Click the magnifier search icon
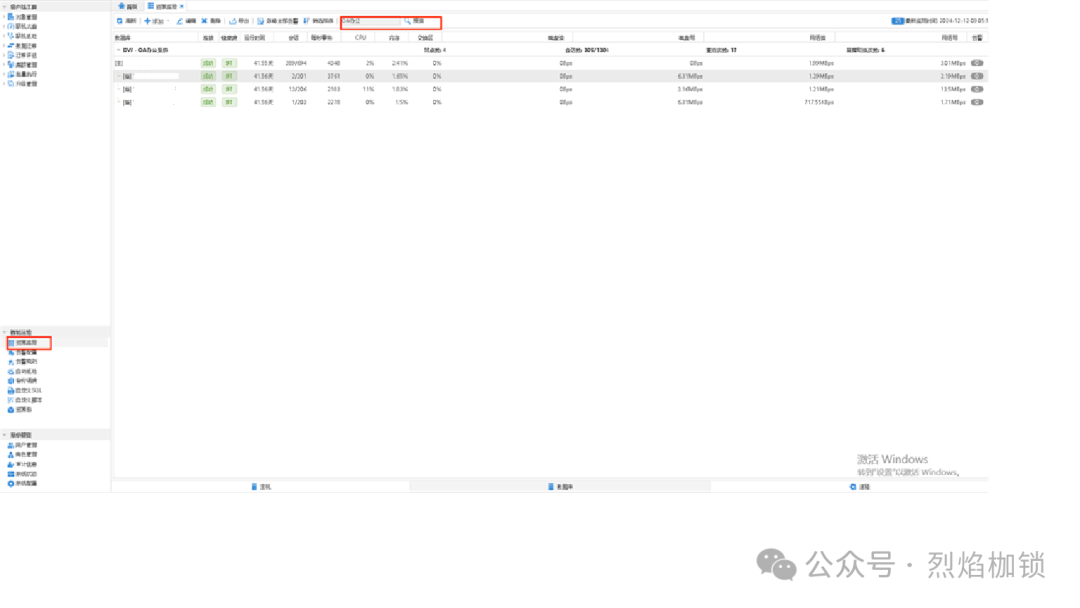 [407, 21]
